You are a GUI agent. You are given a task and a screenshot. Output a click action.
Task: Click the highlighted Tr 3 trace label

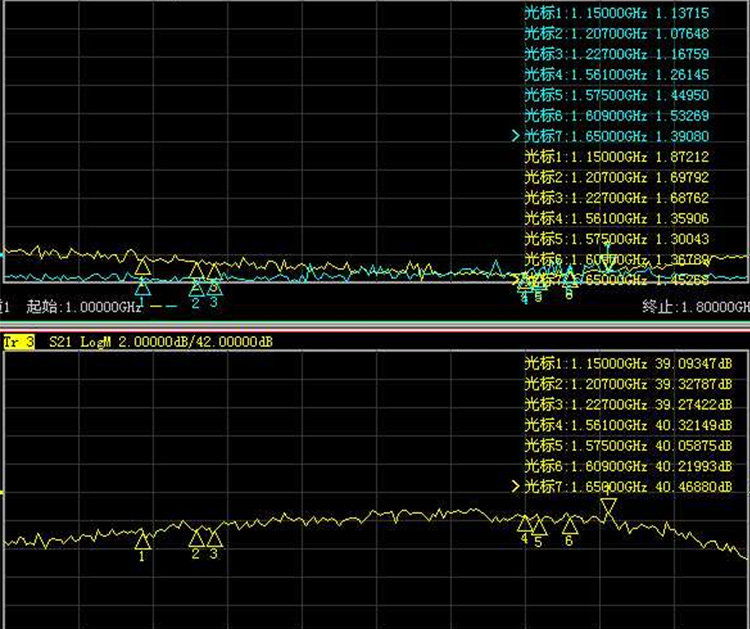[18, 343]
